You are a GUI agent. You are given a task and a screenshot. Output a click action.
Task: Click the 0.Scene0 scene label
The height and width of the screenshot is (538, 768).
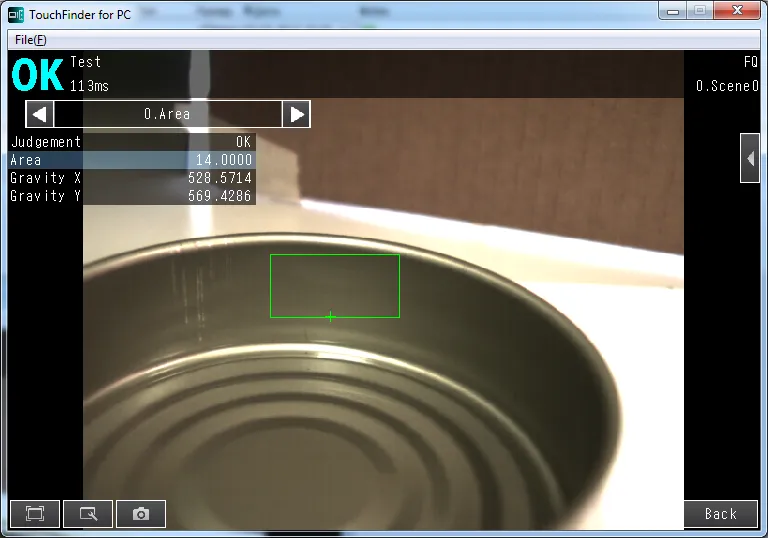[x=727, y=86]
